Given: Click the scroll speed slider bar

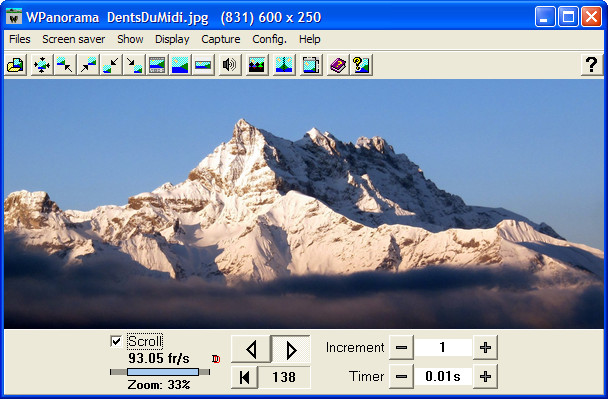Looking at the screenshot, I should pyautogui.click(x=160, y=372).
